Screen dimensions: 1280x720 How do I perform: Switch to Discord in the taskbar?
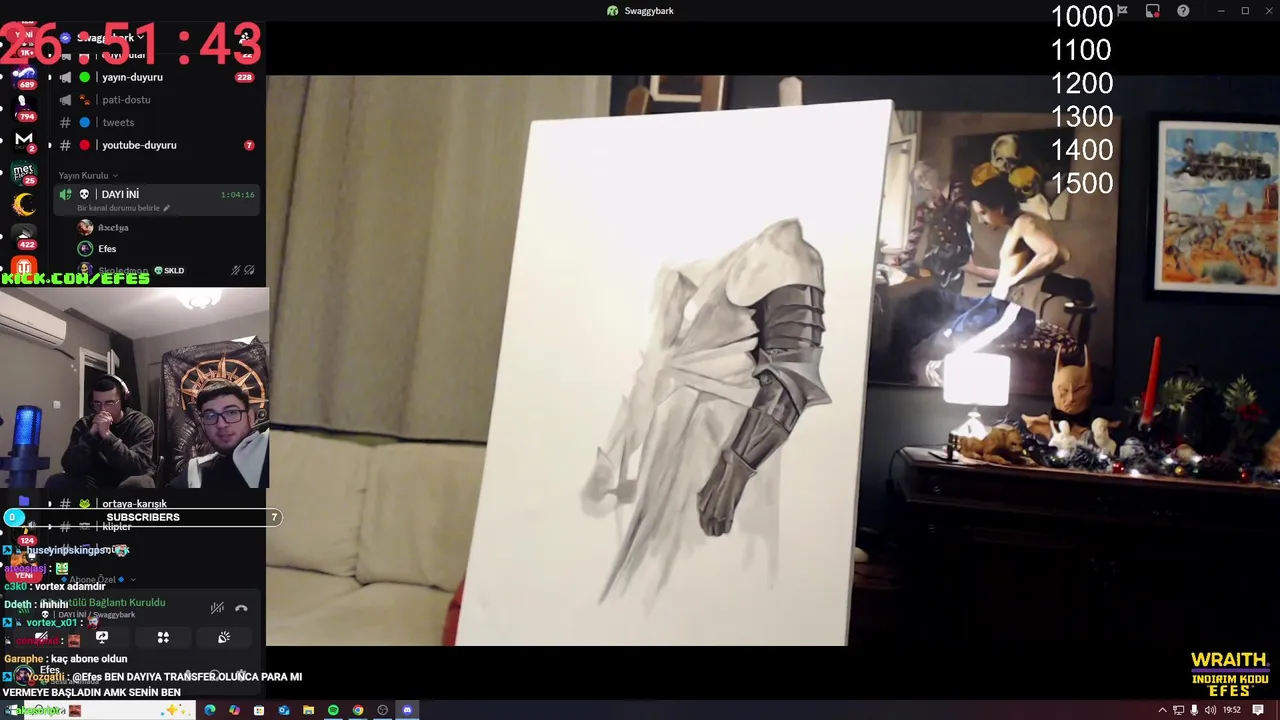tap(407, 711)
